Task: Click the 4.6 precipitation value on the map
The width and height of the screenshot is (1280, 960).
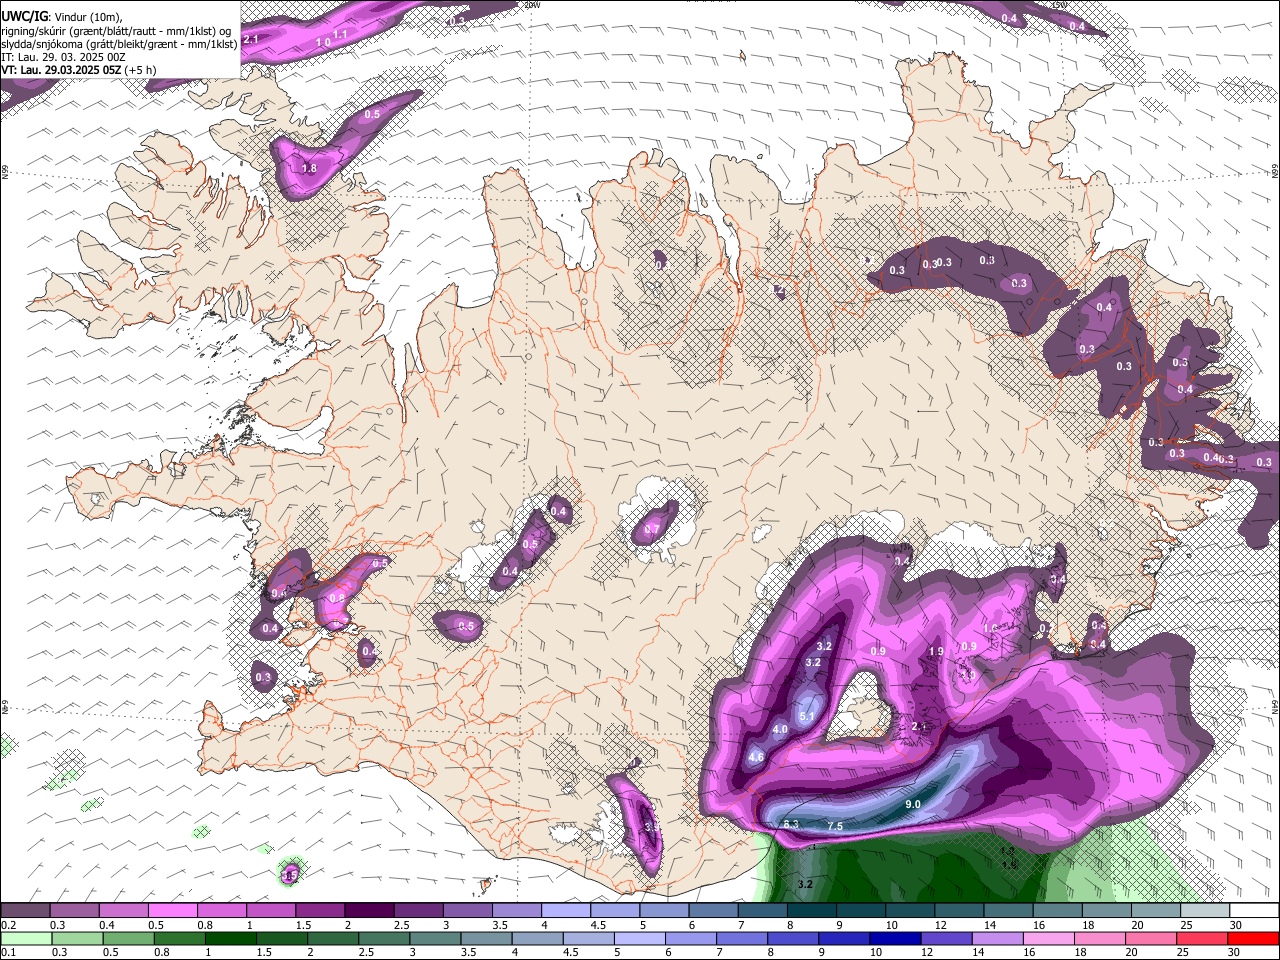Action: (756, 757)
